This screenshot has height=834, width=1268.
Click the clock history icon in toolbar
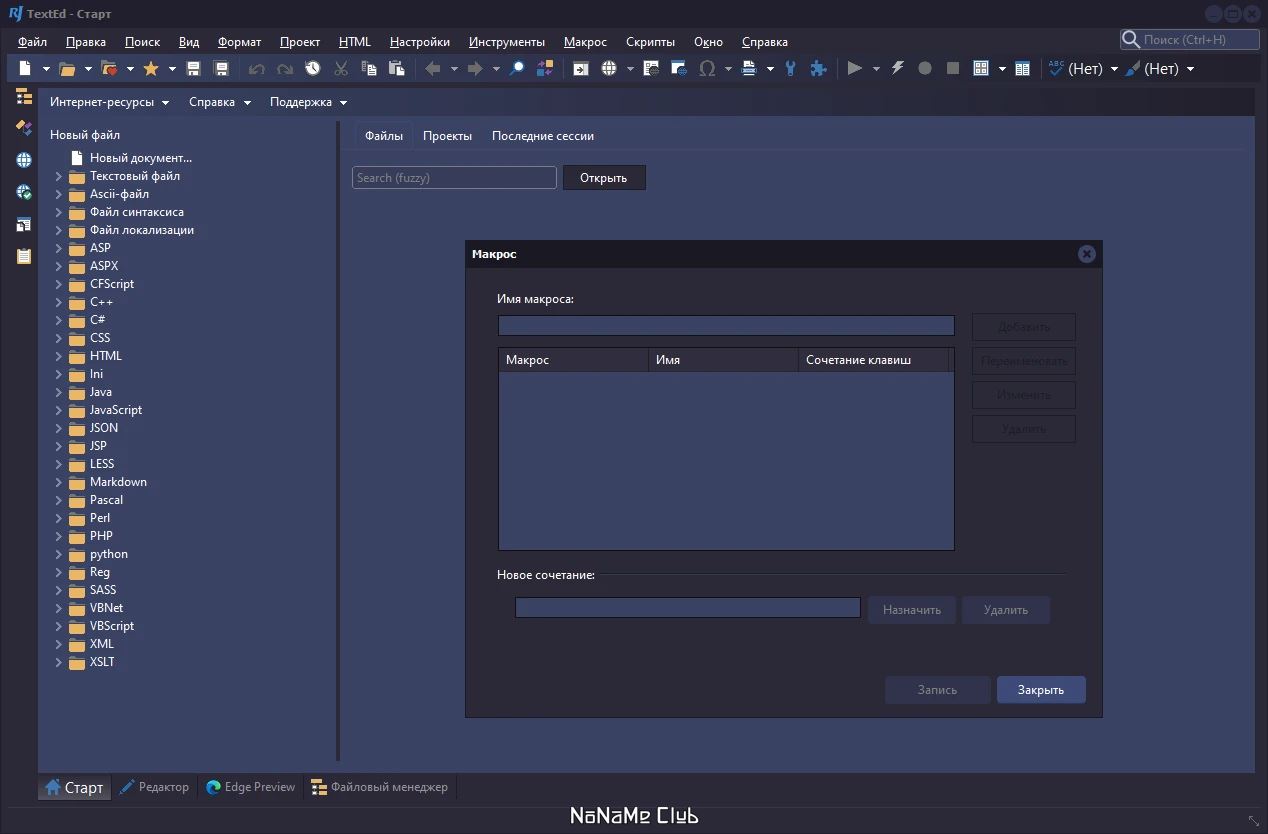(x=313, y=68)
